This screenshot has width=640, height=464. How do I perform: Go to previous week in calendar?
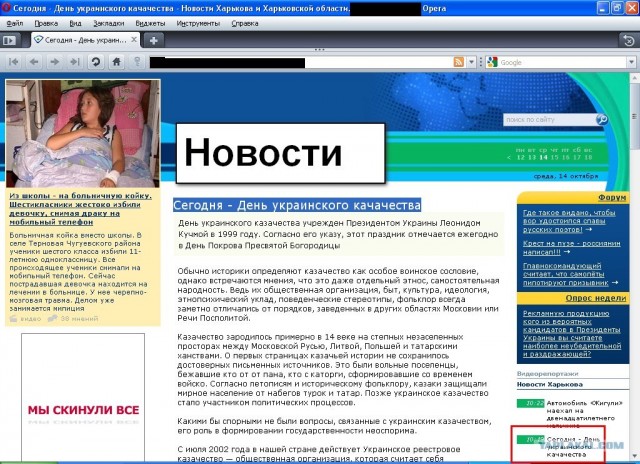[509, 158]
